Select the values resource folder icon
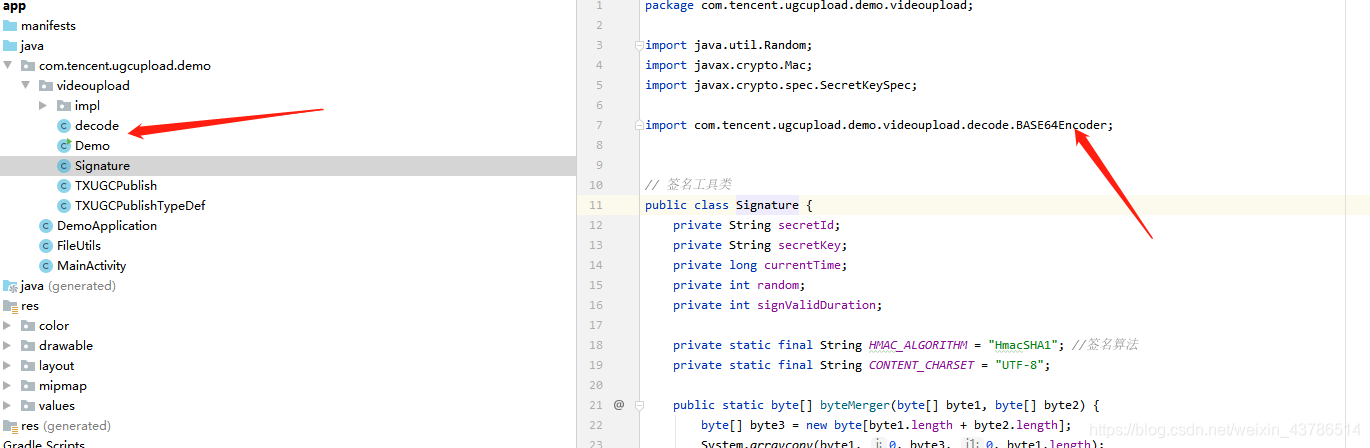Screen dimensions: 1370x448 (28, 406)
